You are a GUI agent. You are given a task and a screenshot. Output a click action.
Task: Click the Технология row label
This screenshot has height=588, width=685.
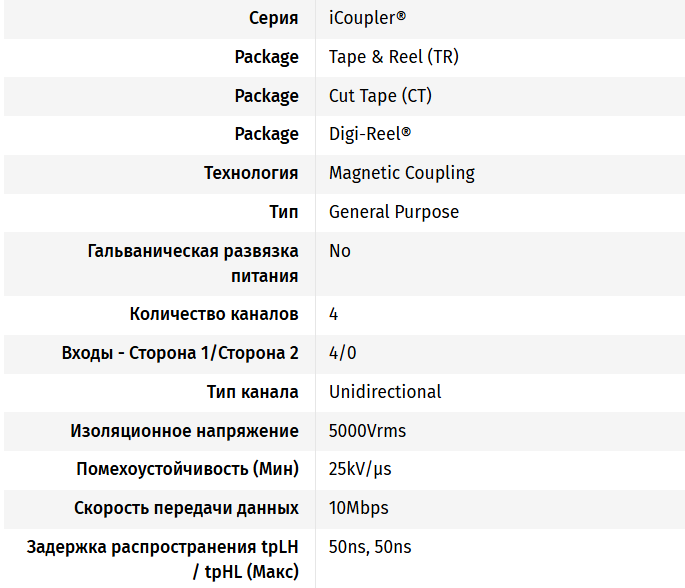(251, 173)
